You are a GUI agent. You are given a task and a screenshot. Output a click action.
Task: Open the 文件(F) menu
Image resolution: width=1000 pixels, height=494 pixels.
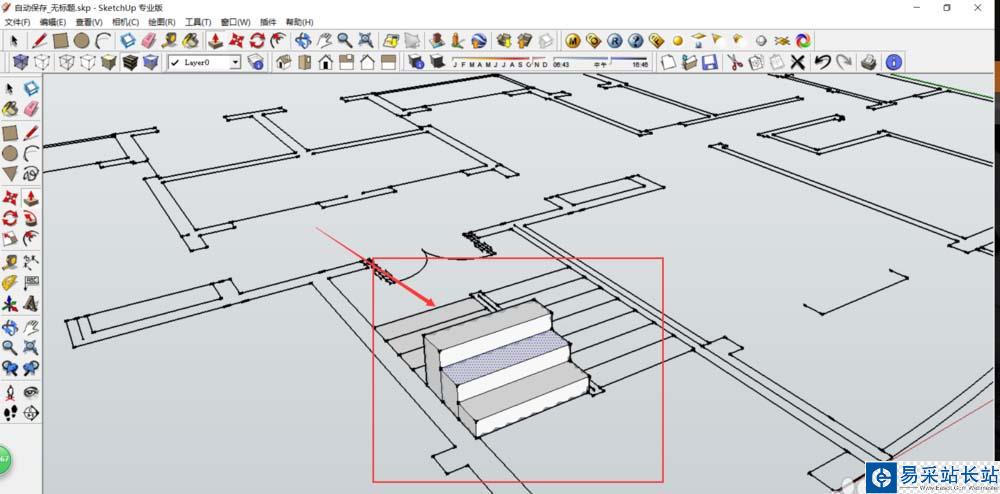(x=17, y=22)
